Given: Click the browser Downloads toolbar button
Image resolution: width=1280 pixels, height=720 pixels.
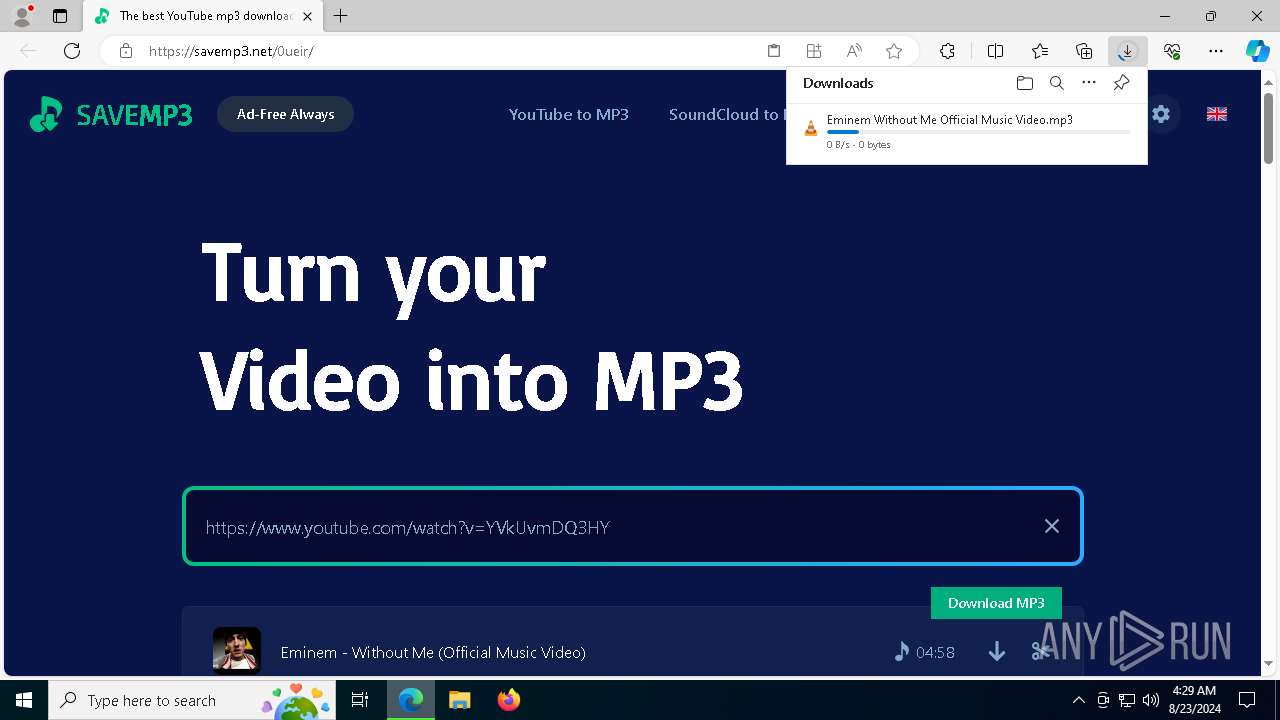Looking at the screenshot, I should [1127, 51].
